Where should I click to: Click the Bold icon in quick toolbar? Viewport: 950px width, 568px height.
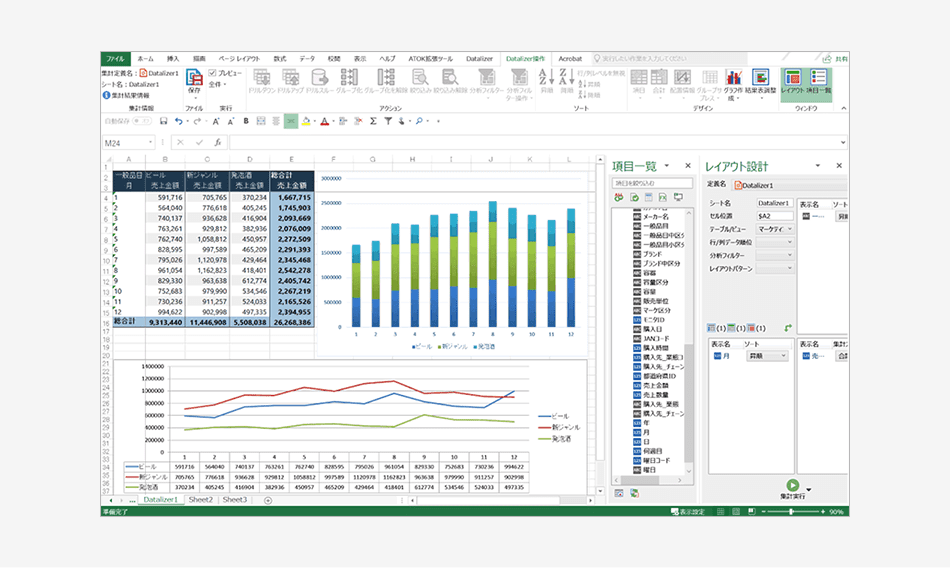246,121
